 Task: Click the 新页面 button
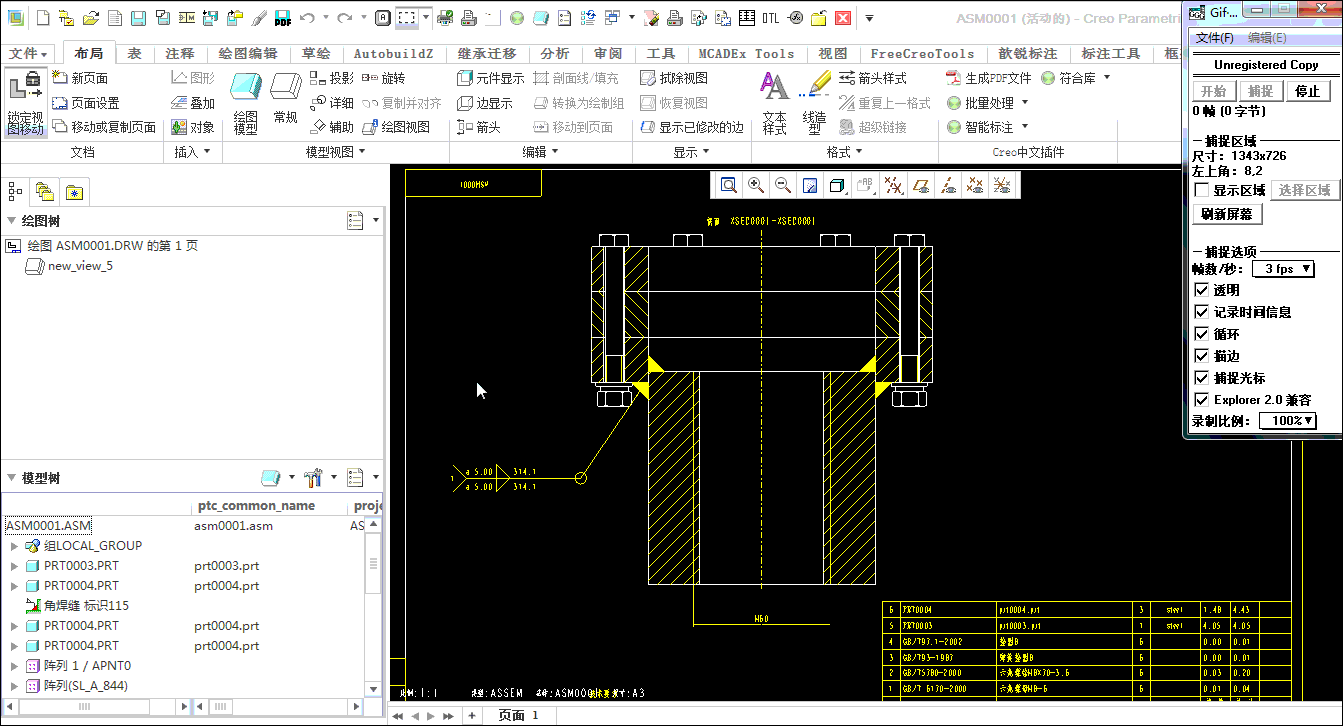click(x=80, y=78)
